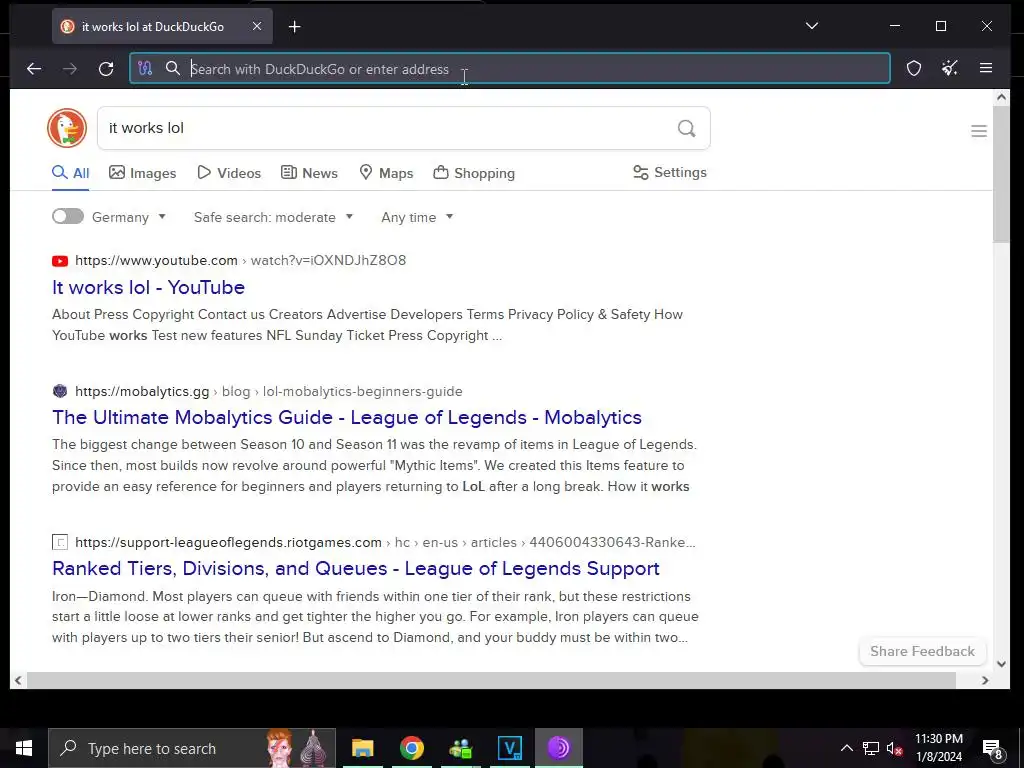Click the muted volume tray icon
The height and width of the screenshot is (768, 1024).
[x=894, y=748]
